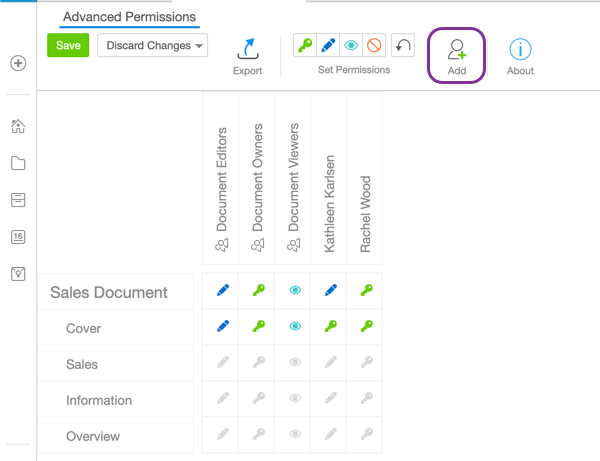
Task: Open the folder icon in sidebar
Action: 18,163
